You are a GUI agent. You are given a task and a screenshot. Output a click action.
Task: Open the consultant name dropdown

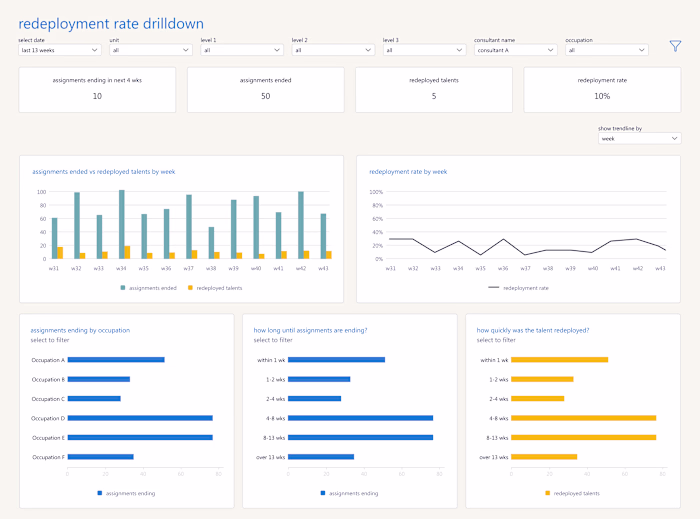[x=515, y=50]
